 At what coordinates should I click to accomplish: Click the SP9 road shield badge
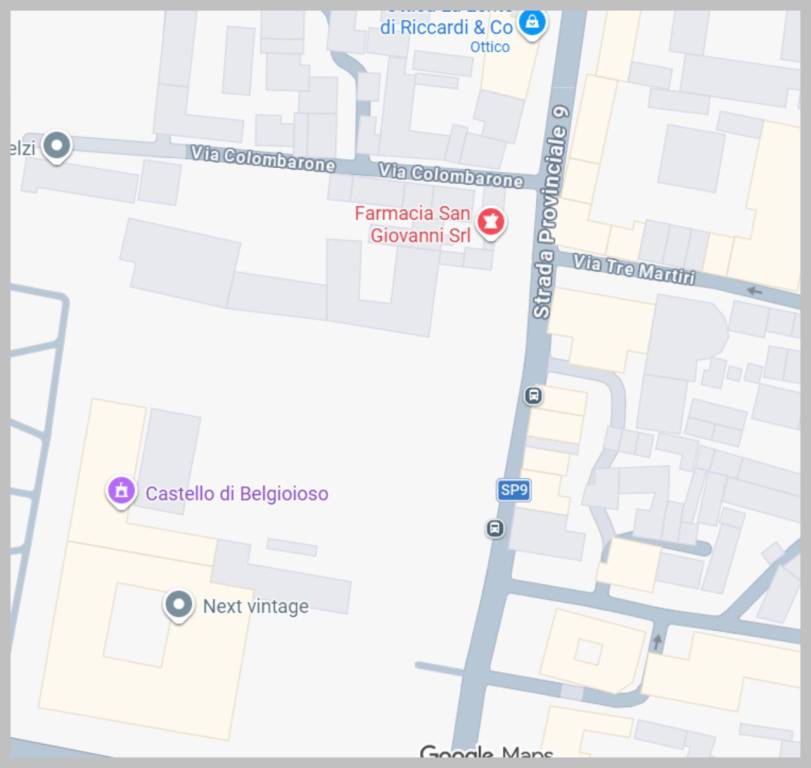pyautogui.click(x=514, y=490)
